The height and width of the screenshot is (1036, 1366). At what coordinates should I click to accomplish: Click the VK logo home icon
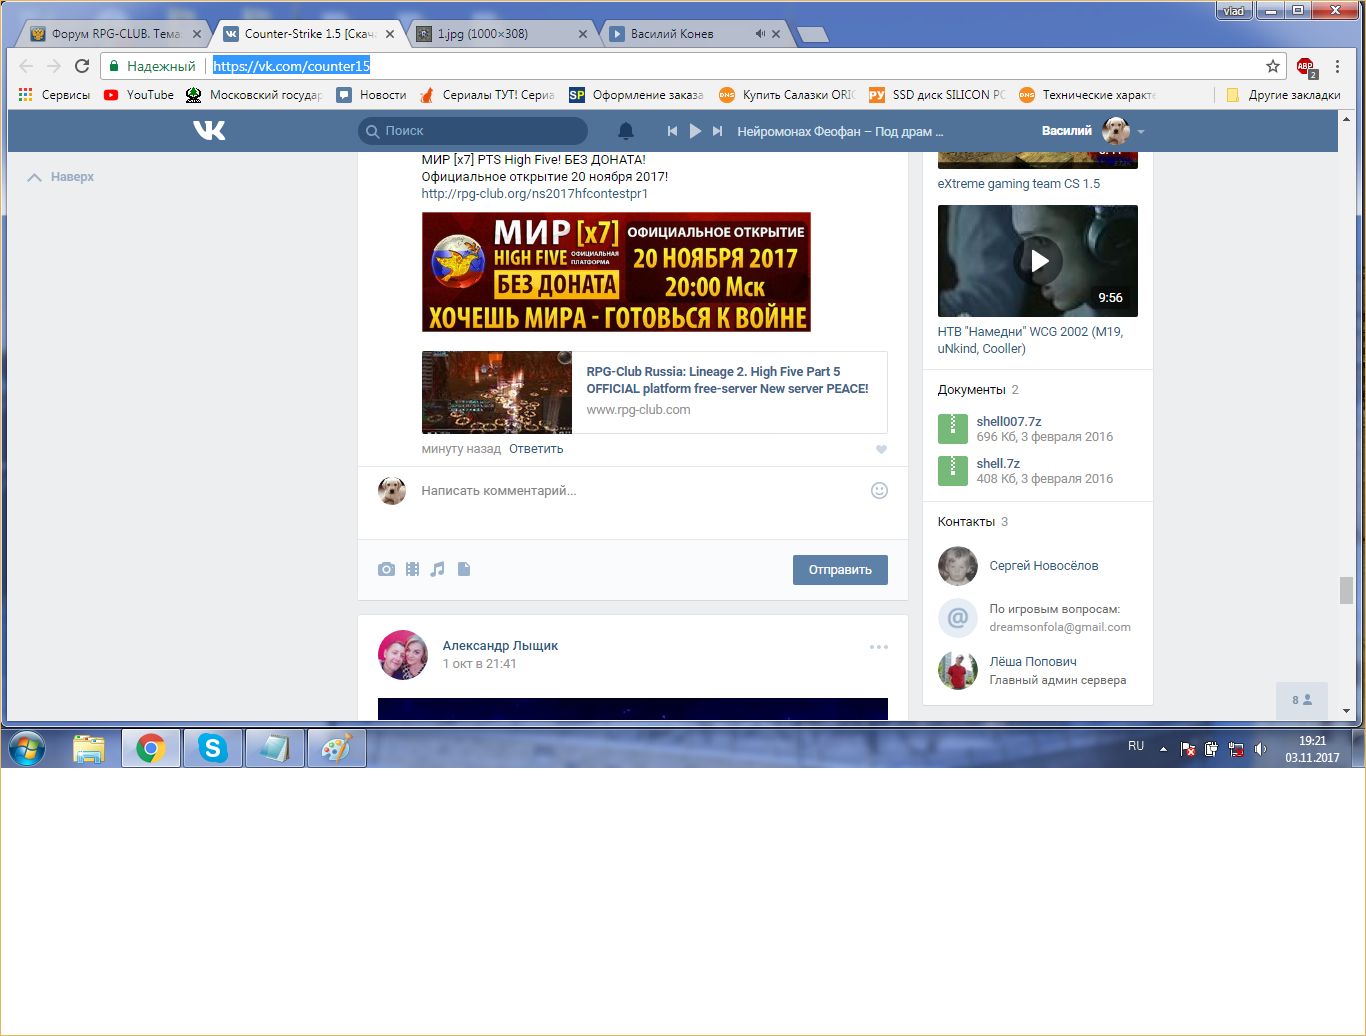pos(209,130)
